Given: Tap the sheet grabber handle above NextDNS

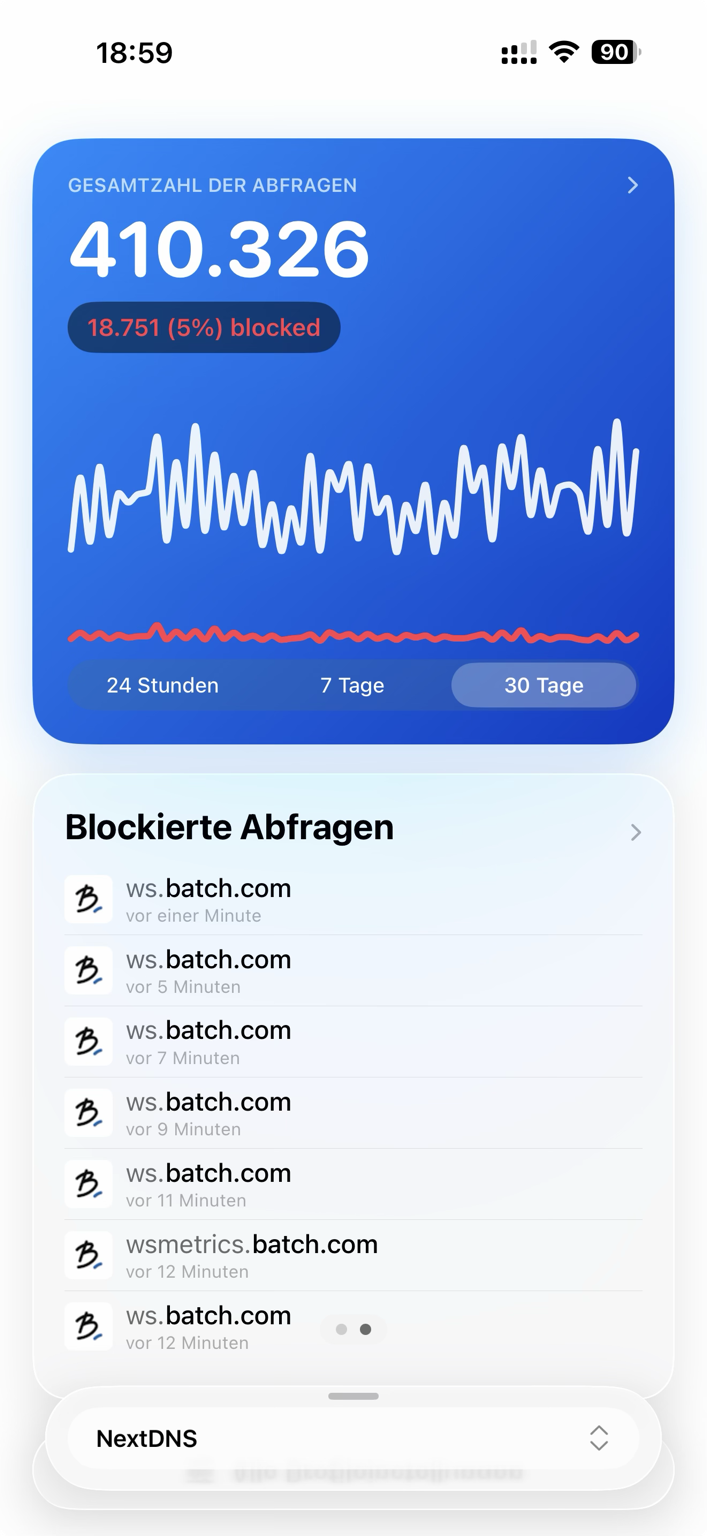Looking at the screenshot, I should coord(353,1396).
